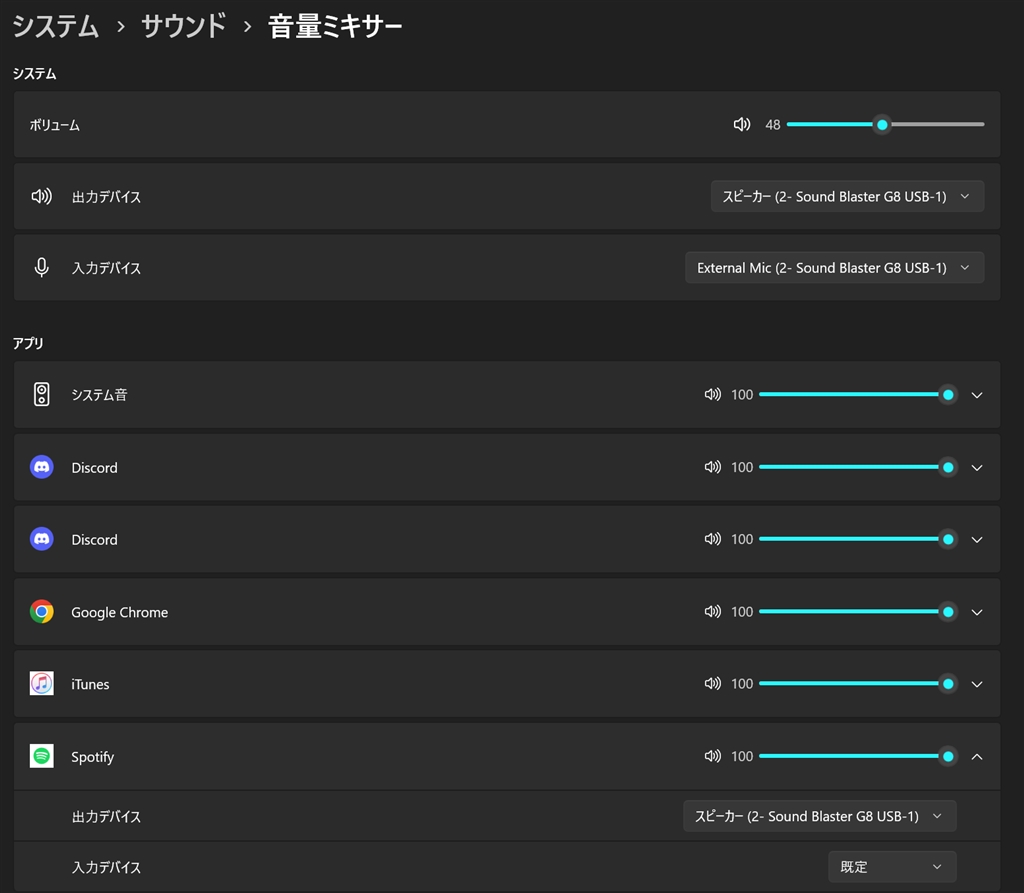Mute the first Discord volume icon
The image size is (1024, 893).
pos(712,467)
